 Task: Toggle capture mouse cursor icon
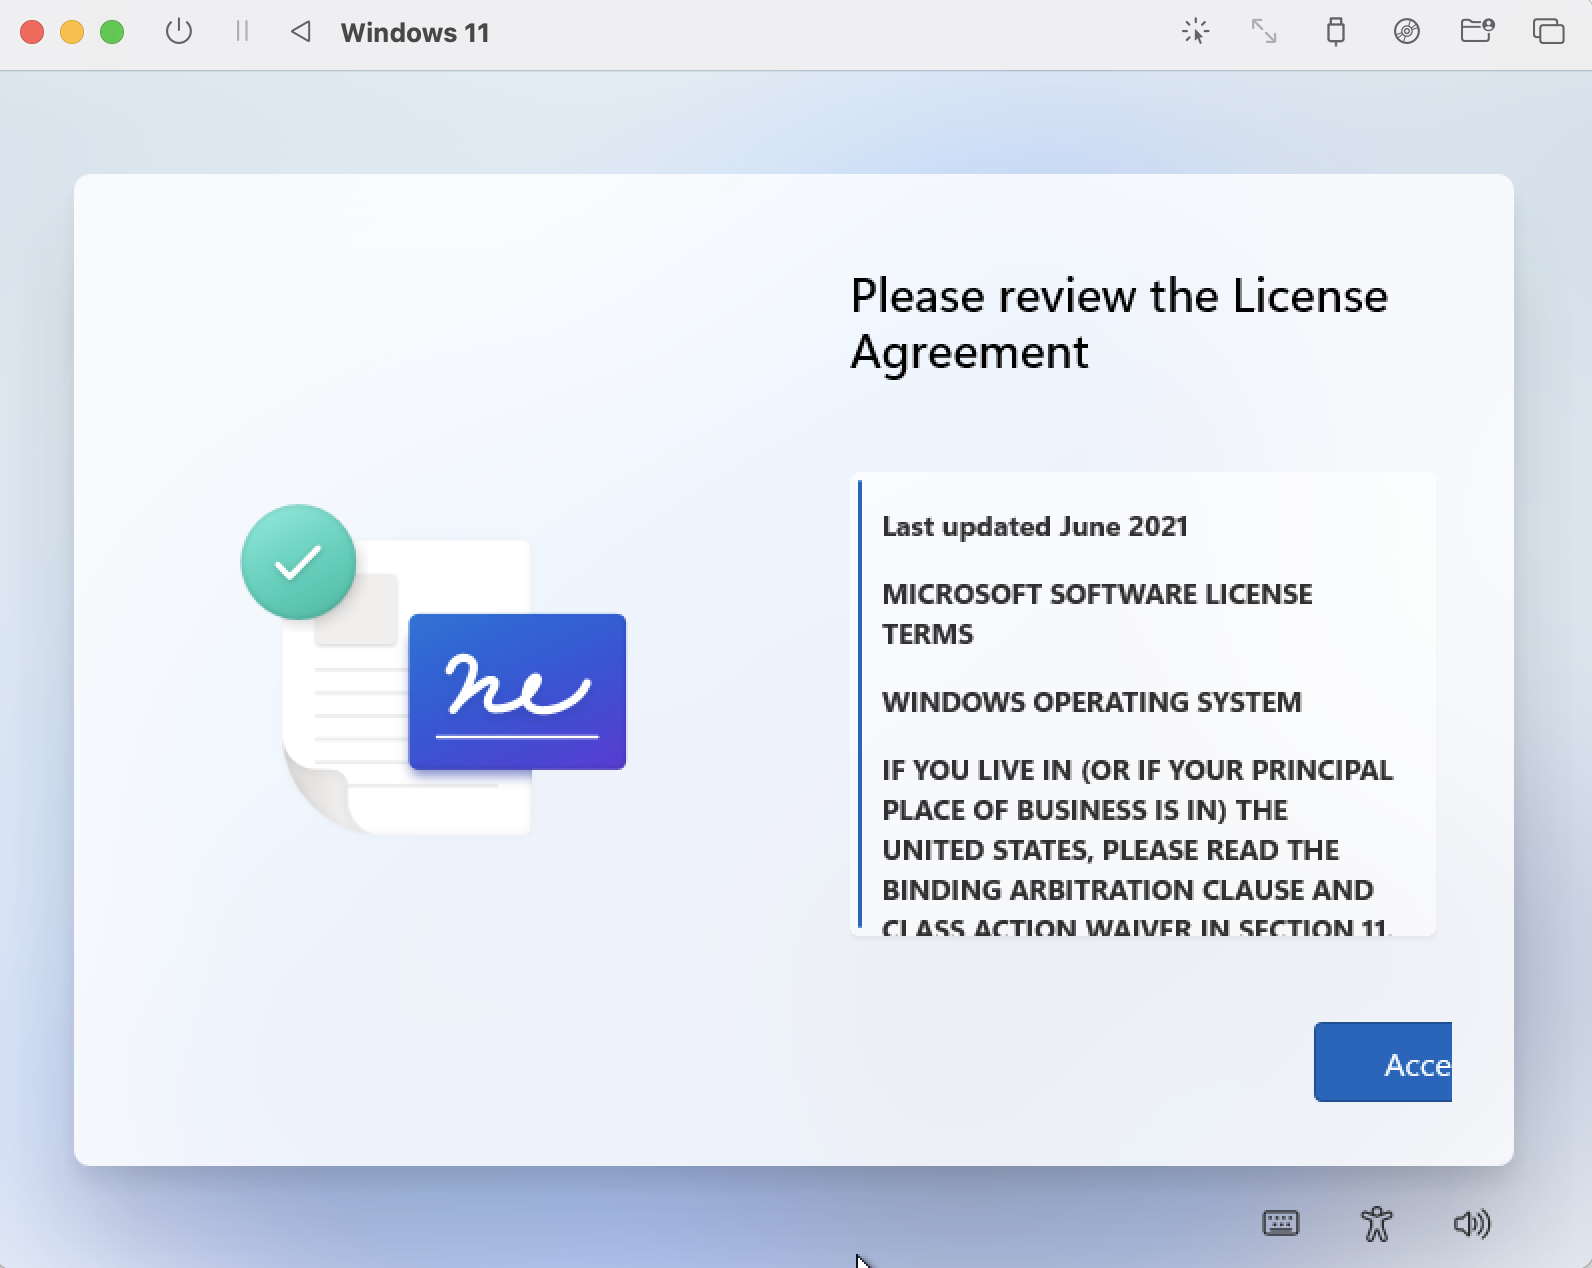click(1195, 32)
